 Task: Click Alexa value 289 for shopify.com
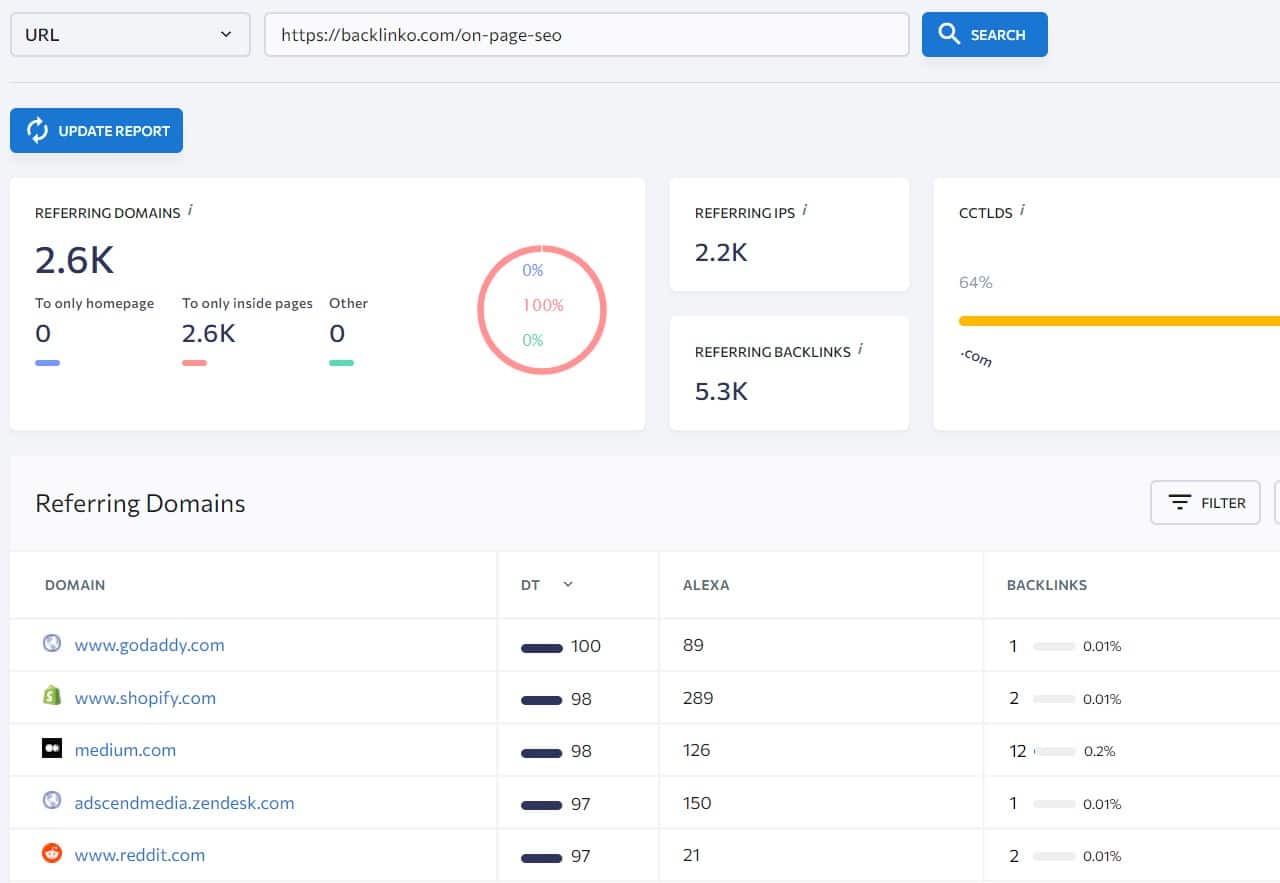point(698,698)
